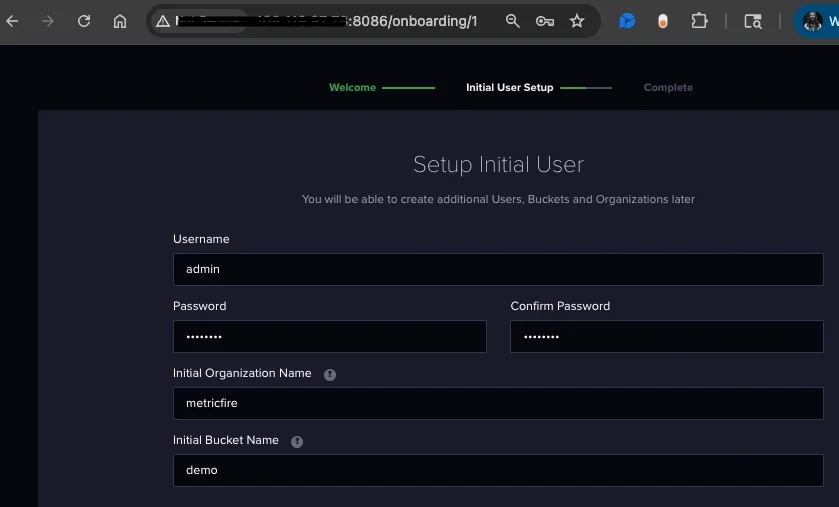Click the Username label
839x507 pixels.
(201, 239)
